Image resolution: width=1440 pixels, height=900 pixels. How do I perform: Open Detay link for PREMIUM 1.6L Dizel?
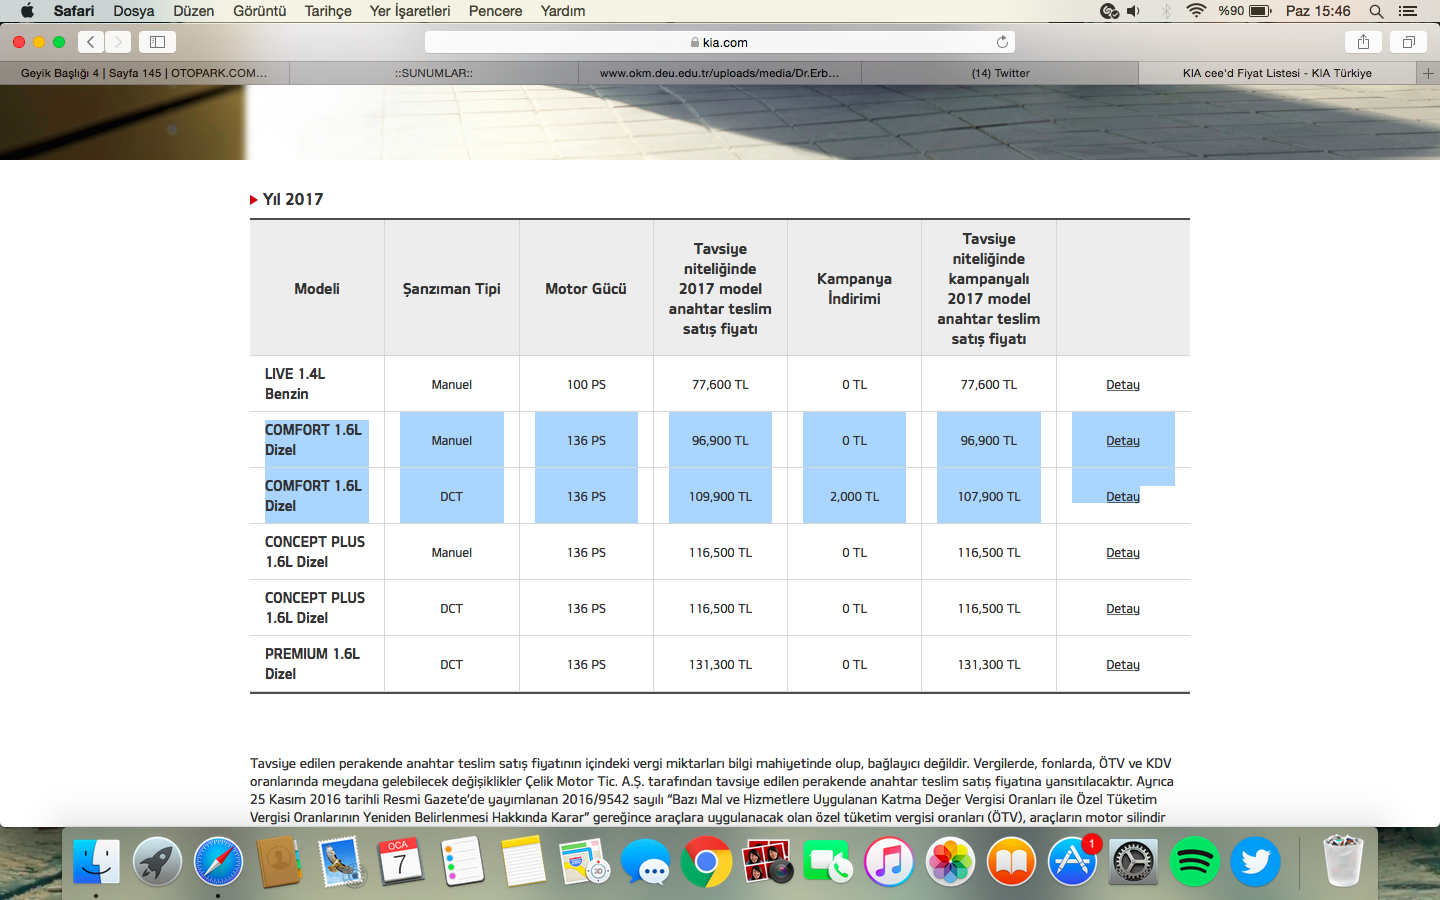click(1123, 665)
